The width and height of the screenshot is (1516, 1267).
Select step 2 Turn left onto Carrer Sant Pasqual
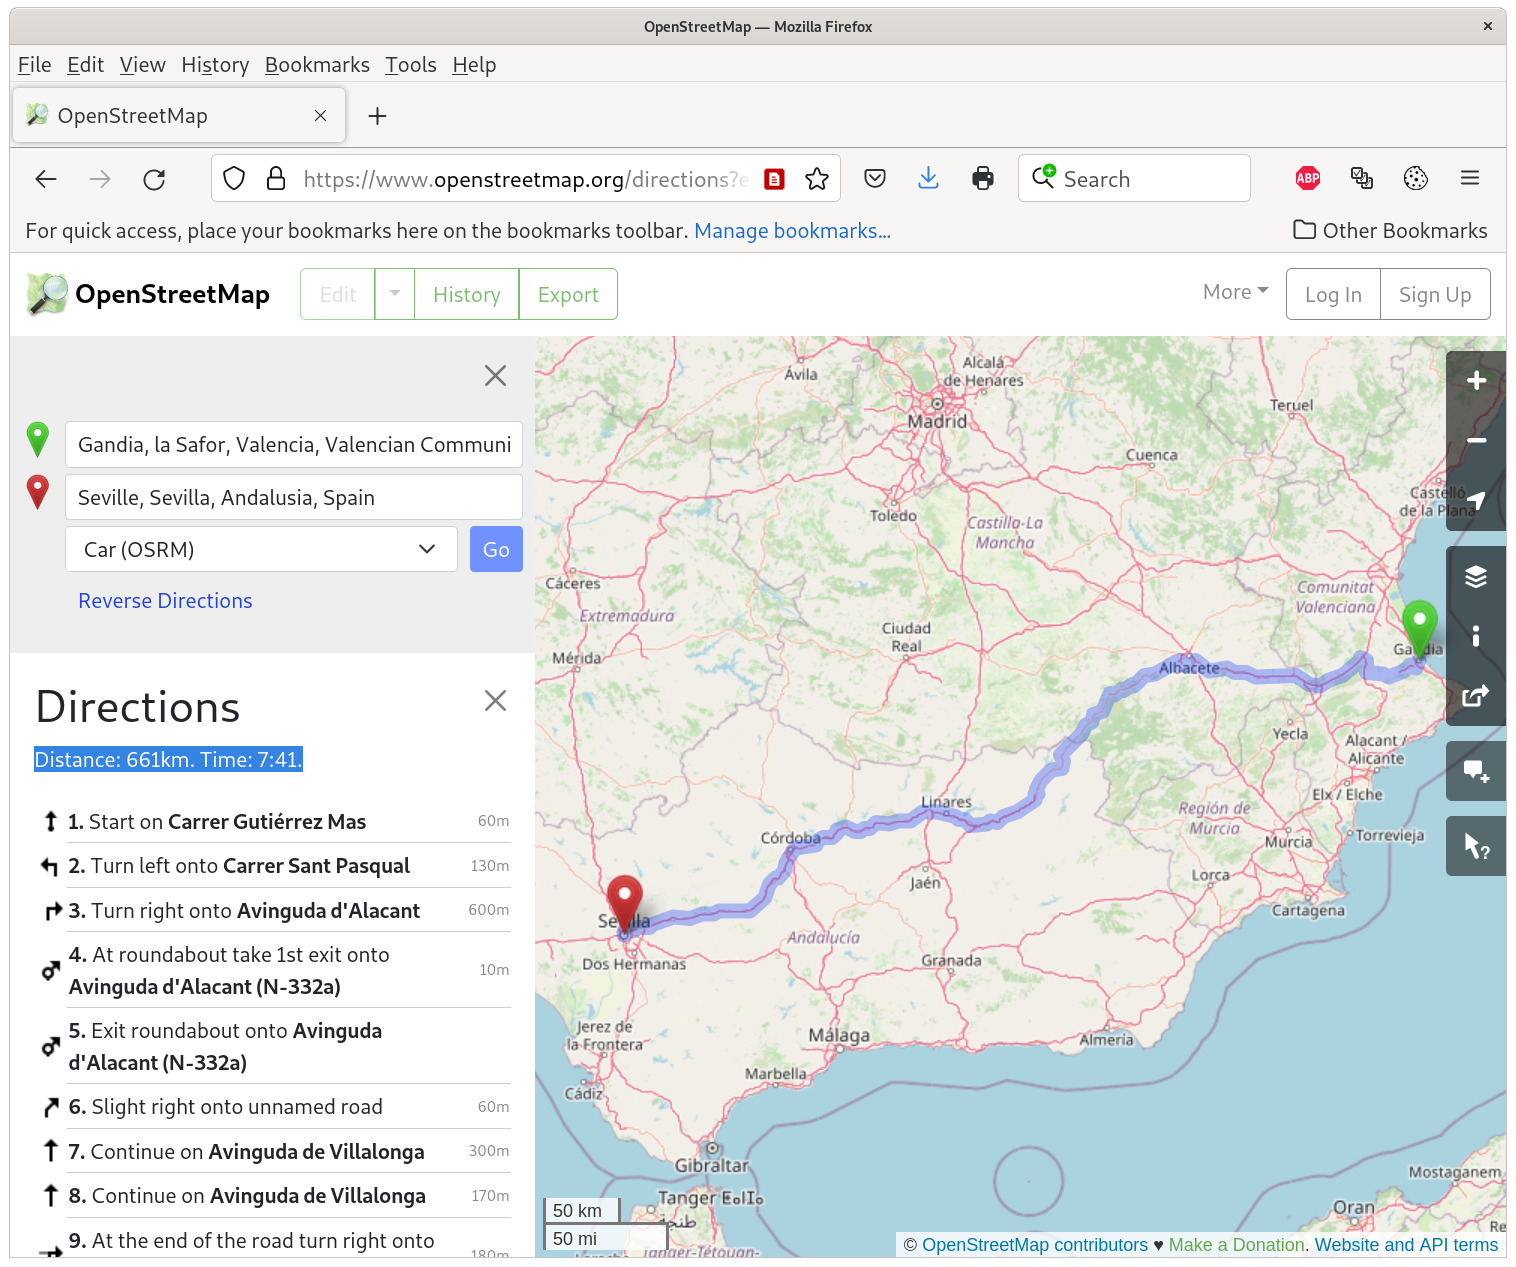(x=273, y=865)
